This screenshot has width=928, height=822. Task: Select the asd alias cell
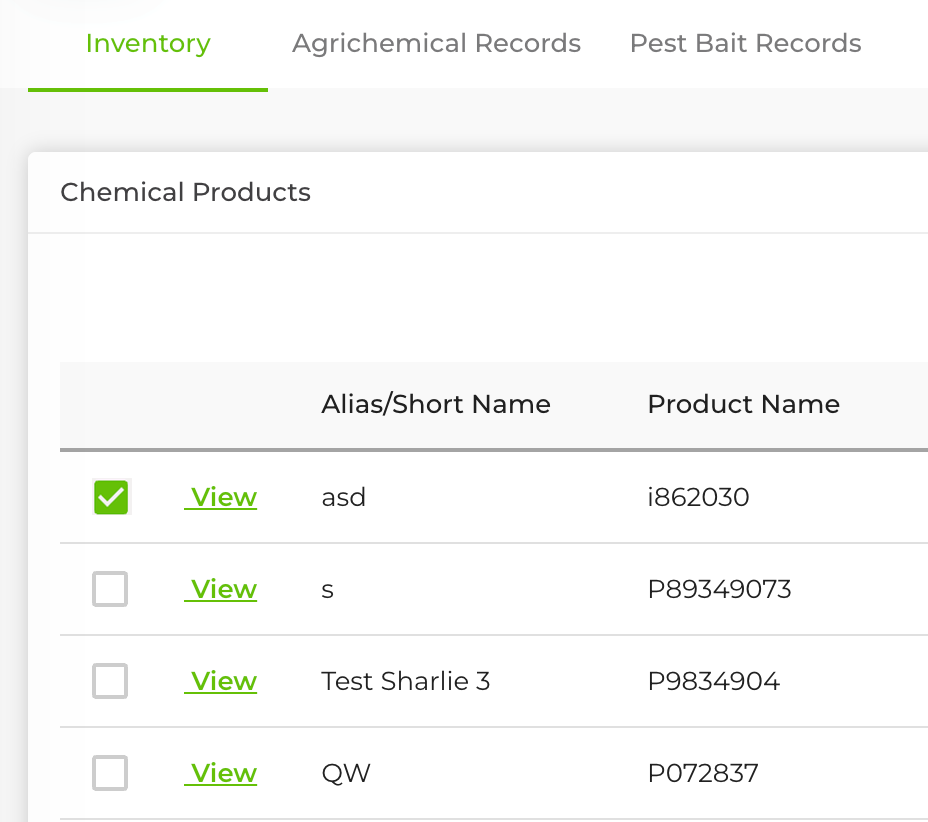(x=344, y=497)
